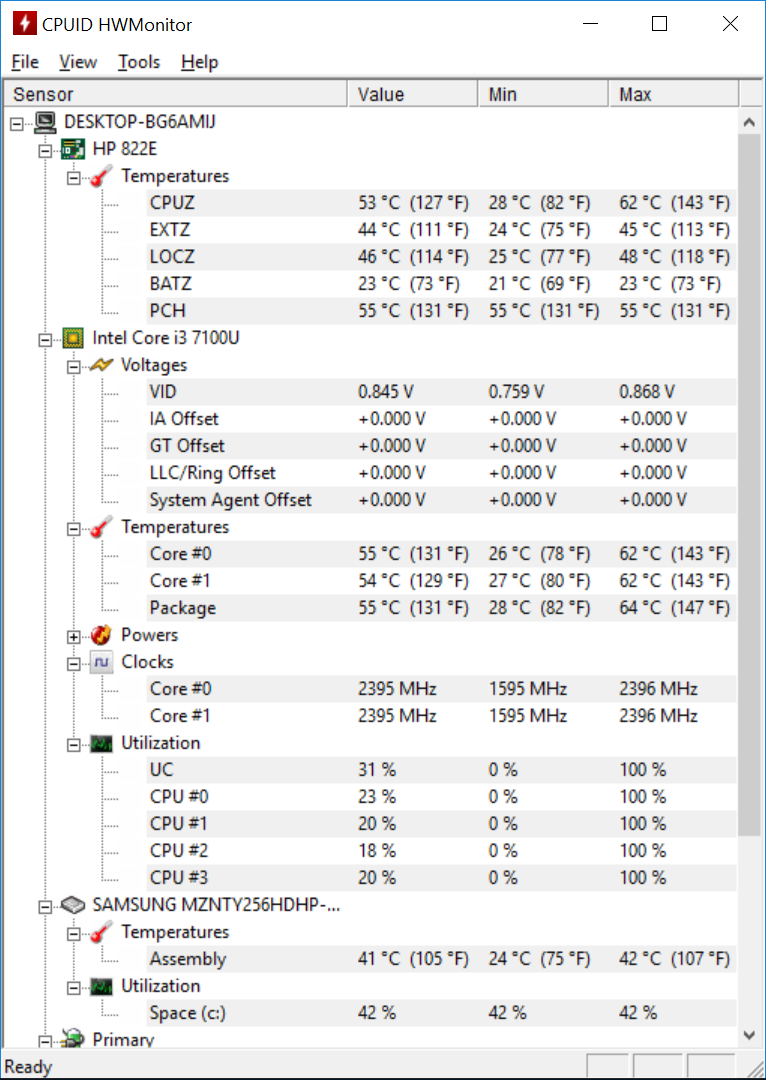Click the scrollbar down arrow
The width and height of the screenshot is (766, 1080).
click(x=749, y=1034)
